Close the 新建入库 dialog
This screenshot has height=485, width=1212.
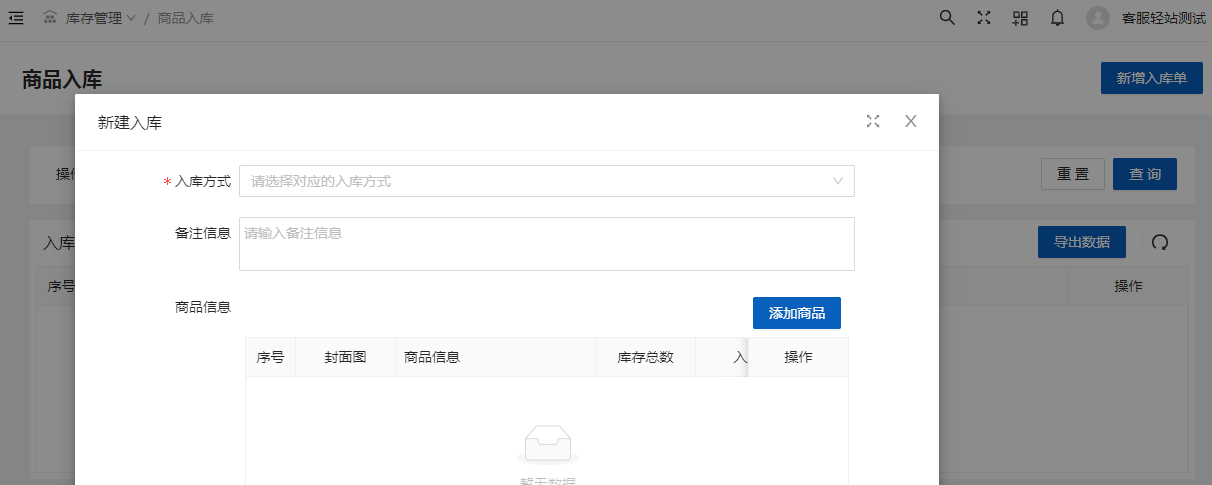pos(910,121)
